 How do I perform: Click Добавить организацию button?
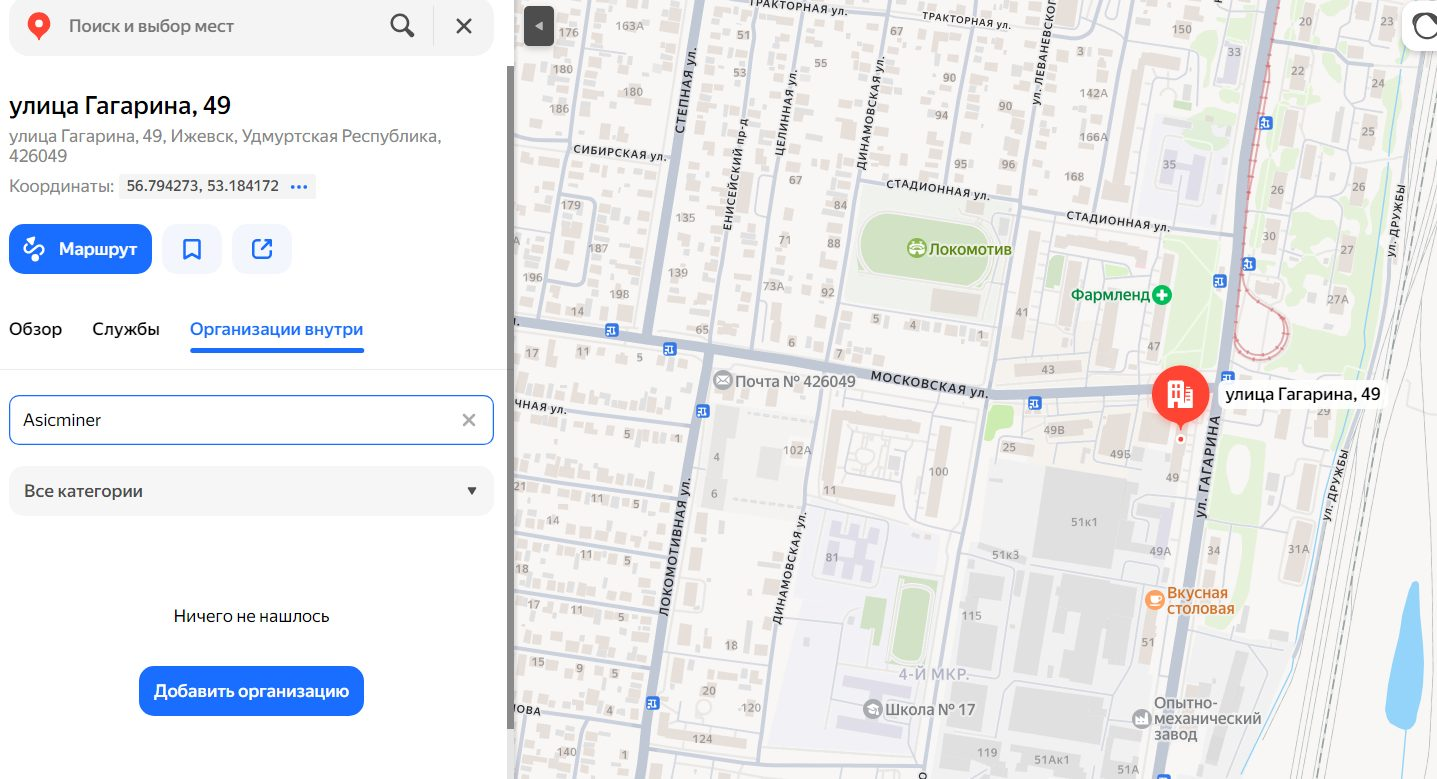click(251, 691)
